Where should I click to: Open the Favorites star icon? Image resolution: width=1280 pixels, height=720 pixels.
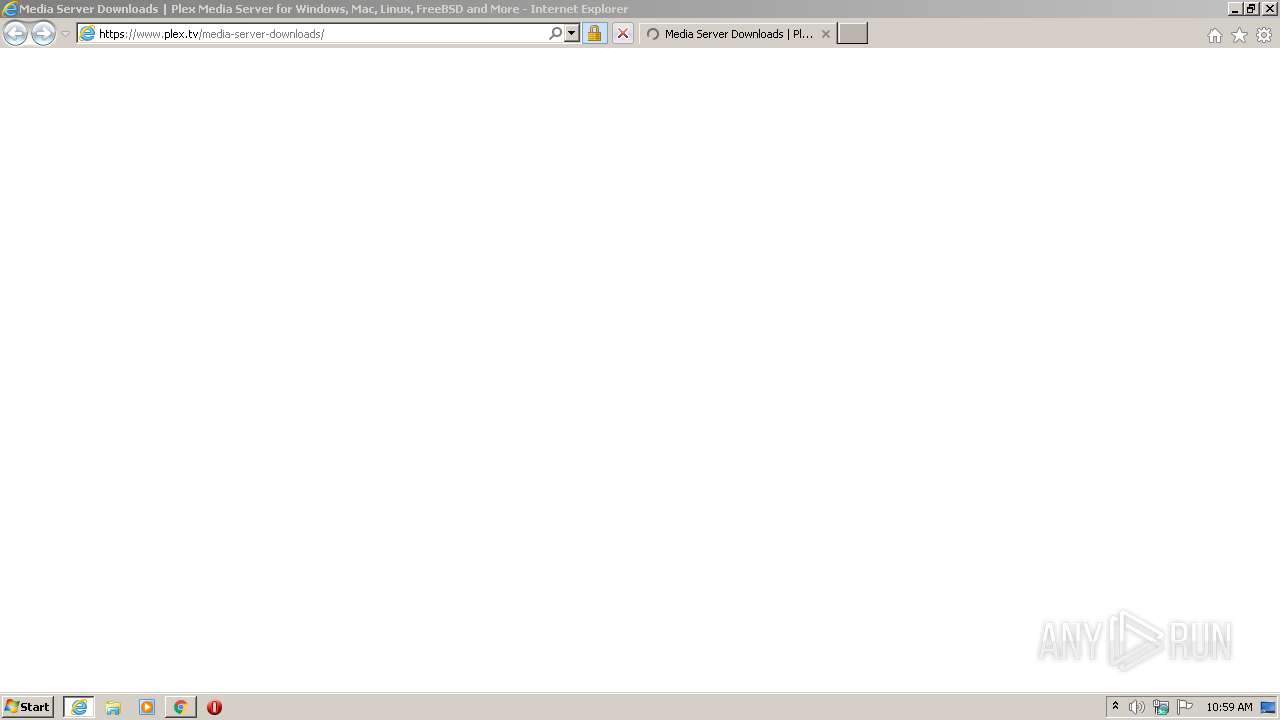pyautogui.click(x=1239, y=35)
